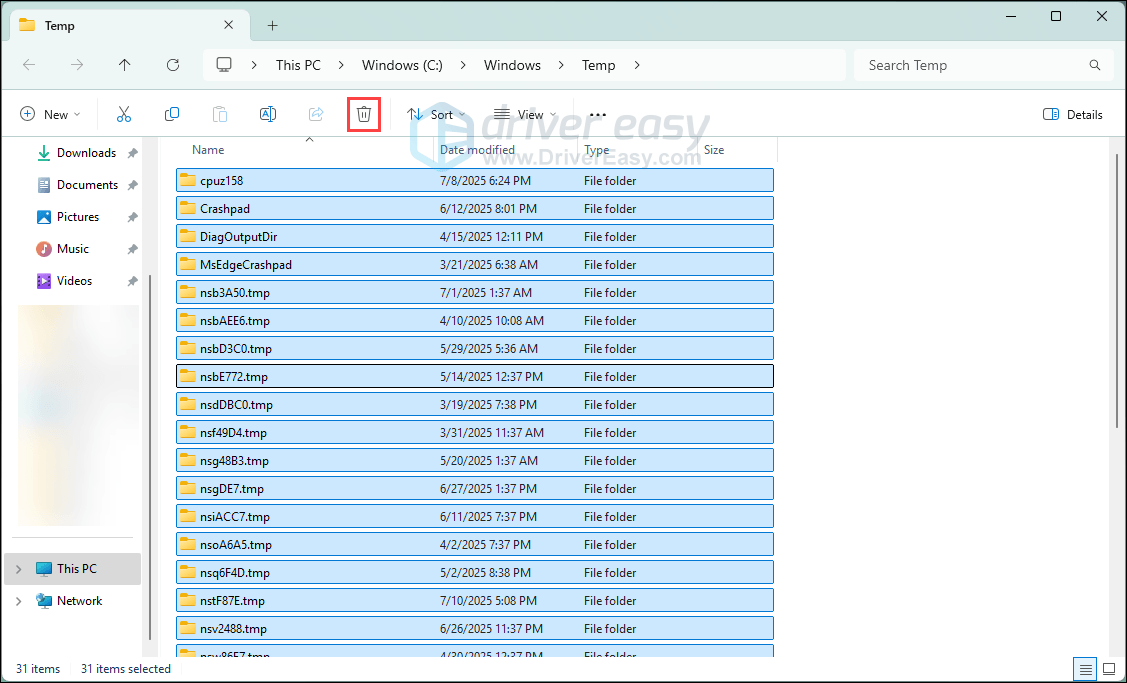Go up one folder level

[x=124, y=65]
